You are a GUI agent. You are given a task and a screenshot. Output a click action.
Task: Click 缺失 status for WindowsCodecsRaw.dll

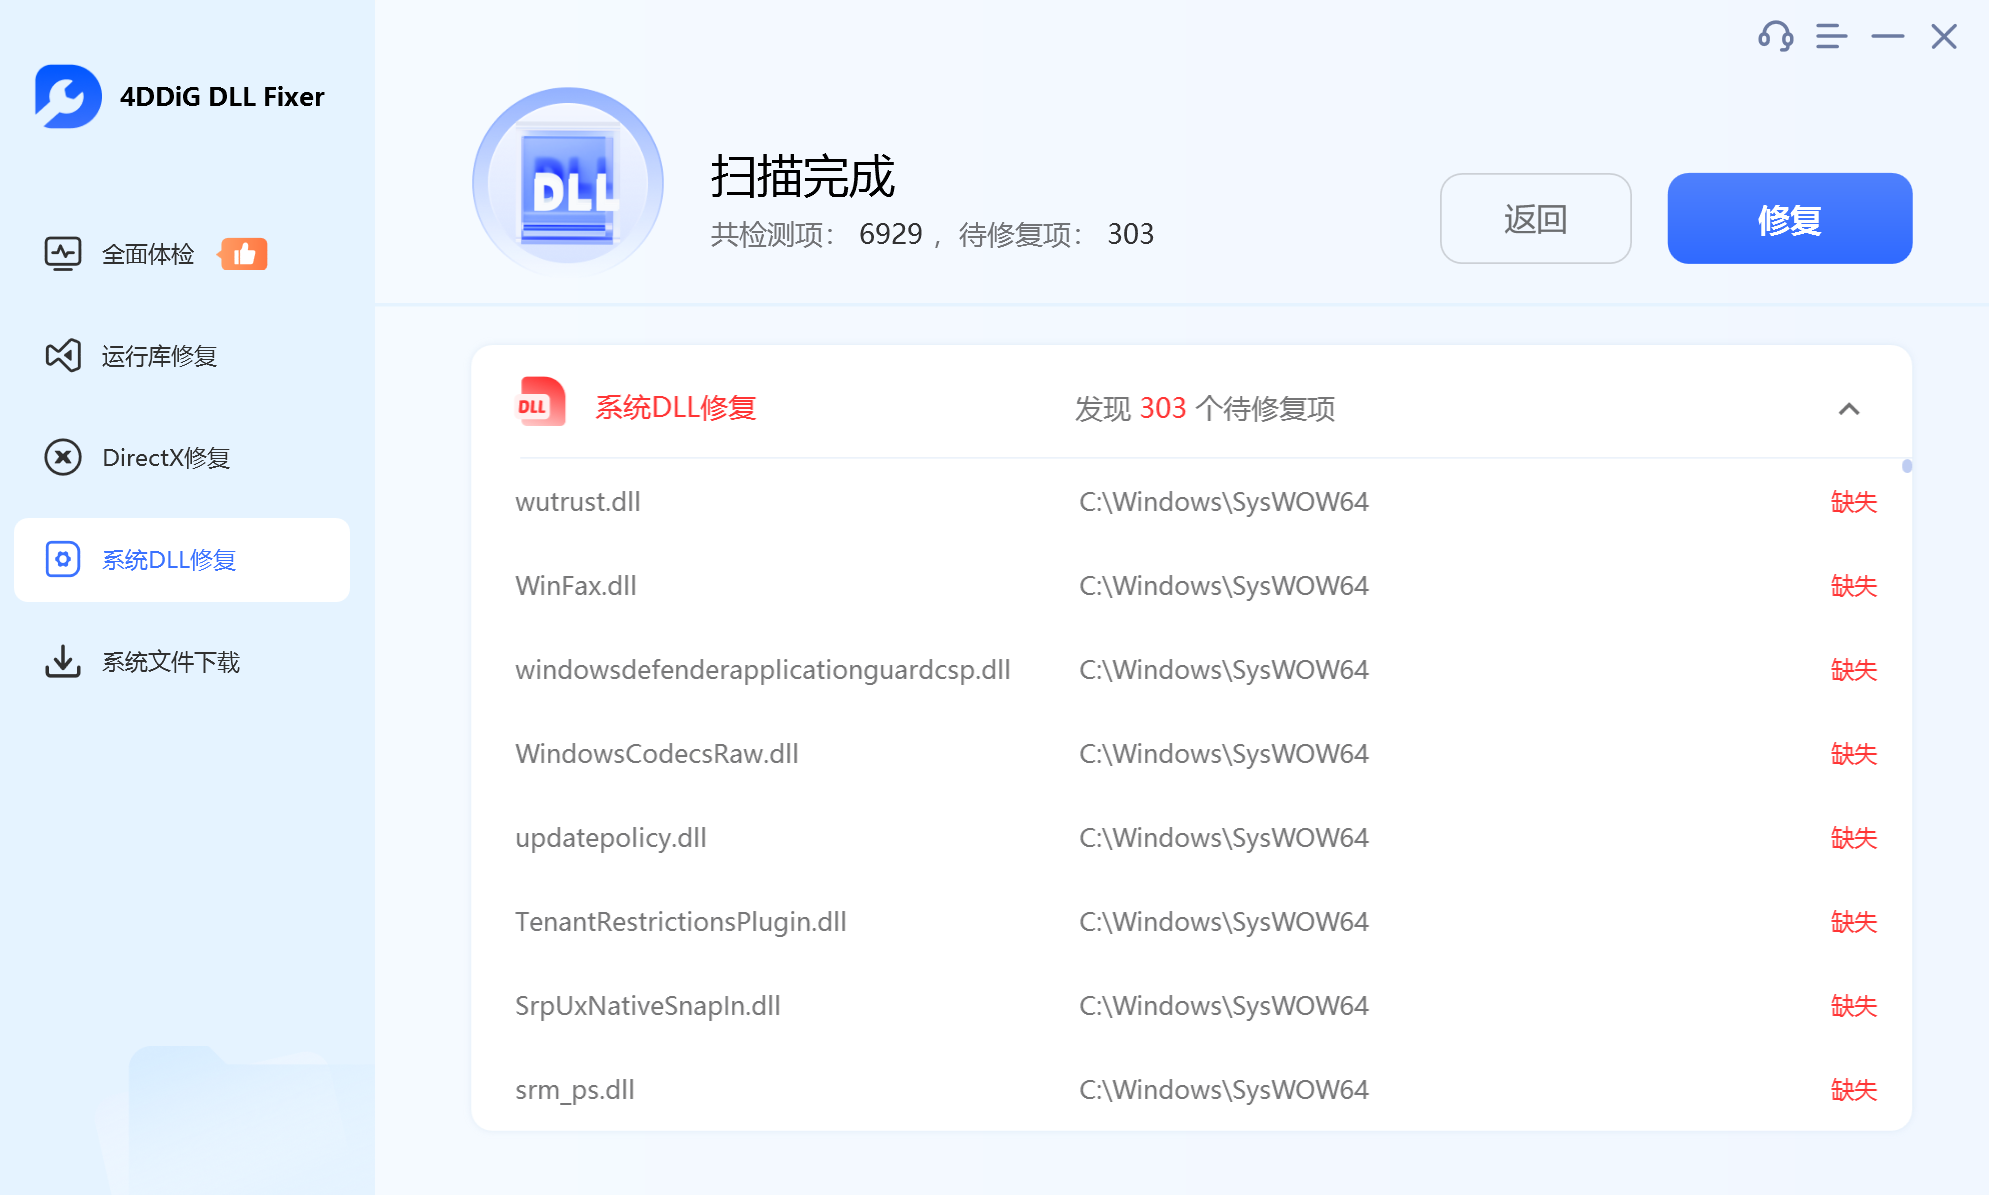tap(1853, 754)
